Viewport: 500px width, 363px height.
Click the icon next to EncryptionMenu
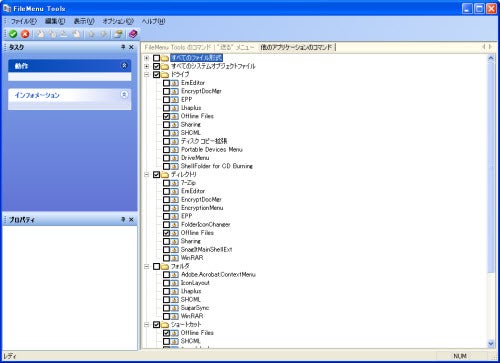[175, 208]
